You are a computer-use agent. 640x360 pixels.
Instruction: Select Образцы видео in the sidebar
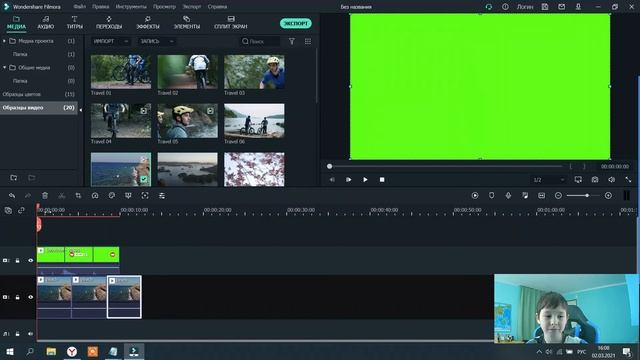tap(38, 108)
